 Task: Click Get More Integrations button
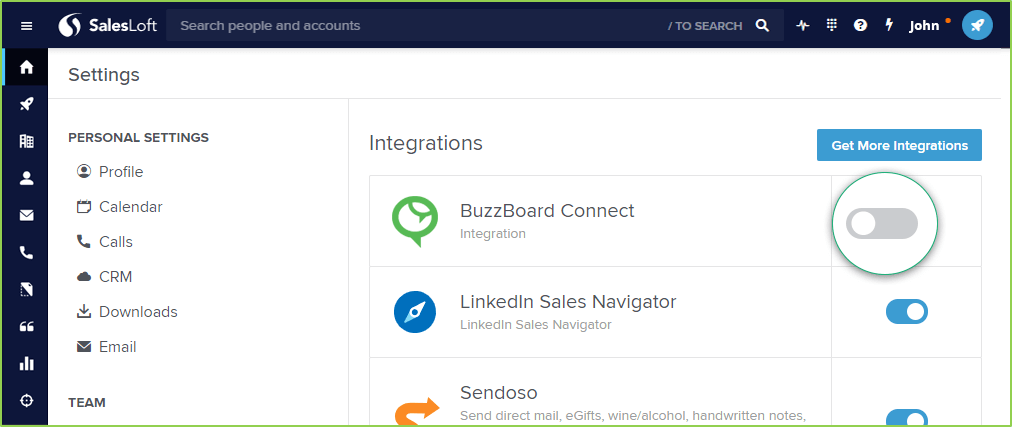tap(899, 145)
